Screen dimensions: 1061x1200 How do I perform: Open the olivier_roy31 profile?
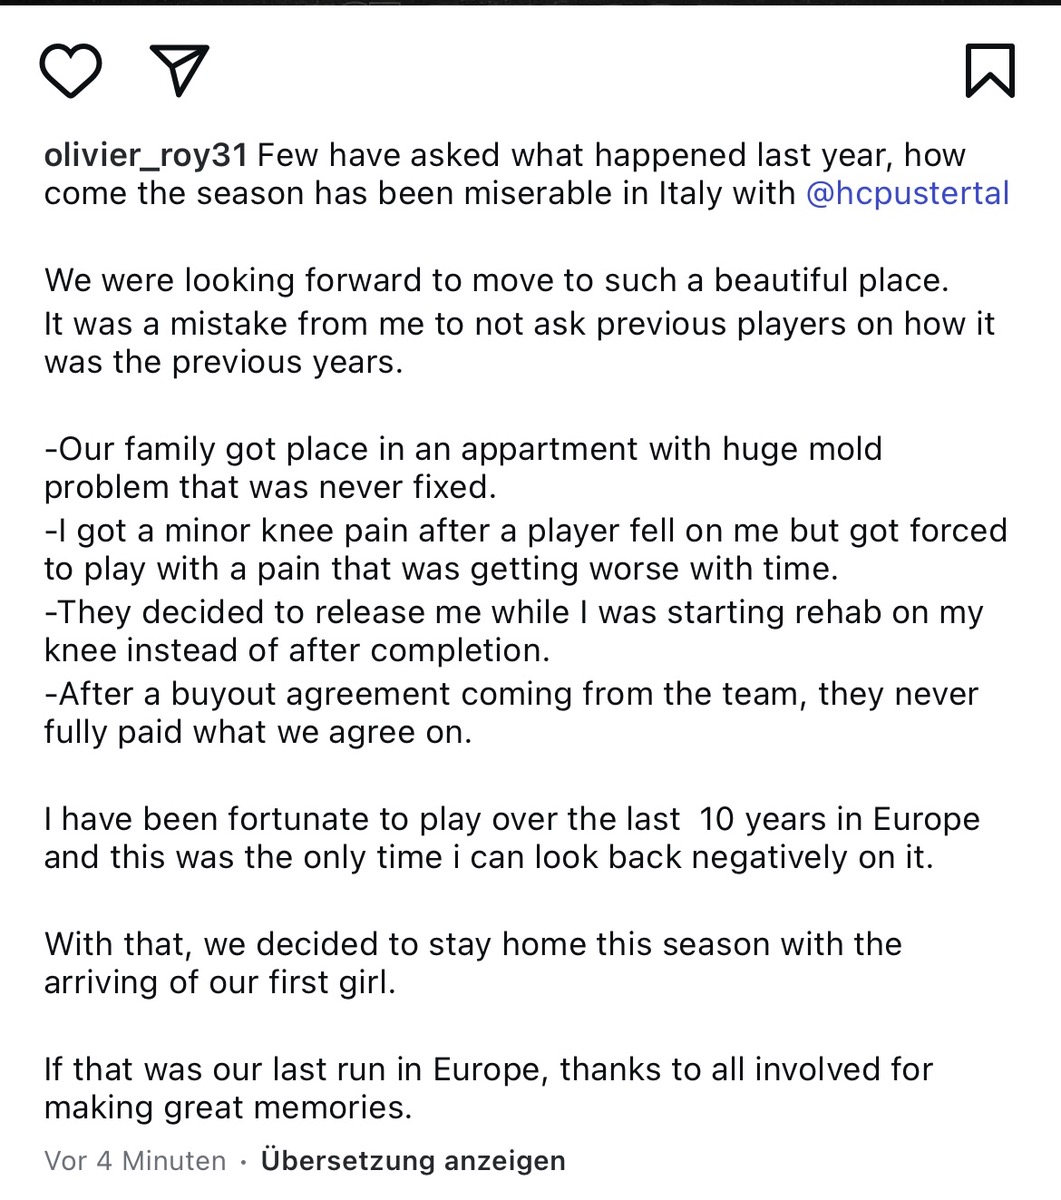146,155
